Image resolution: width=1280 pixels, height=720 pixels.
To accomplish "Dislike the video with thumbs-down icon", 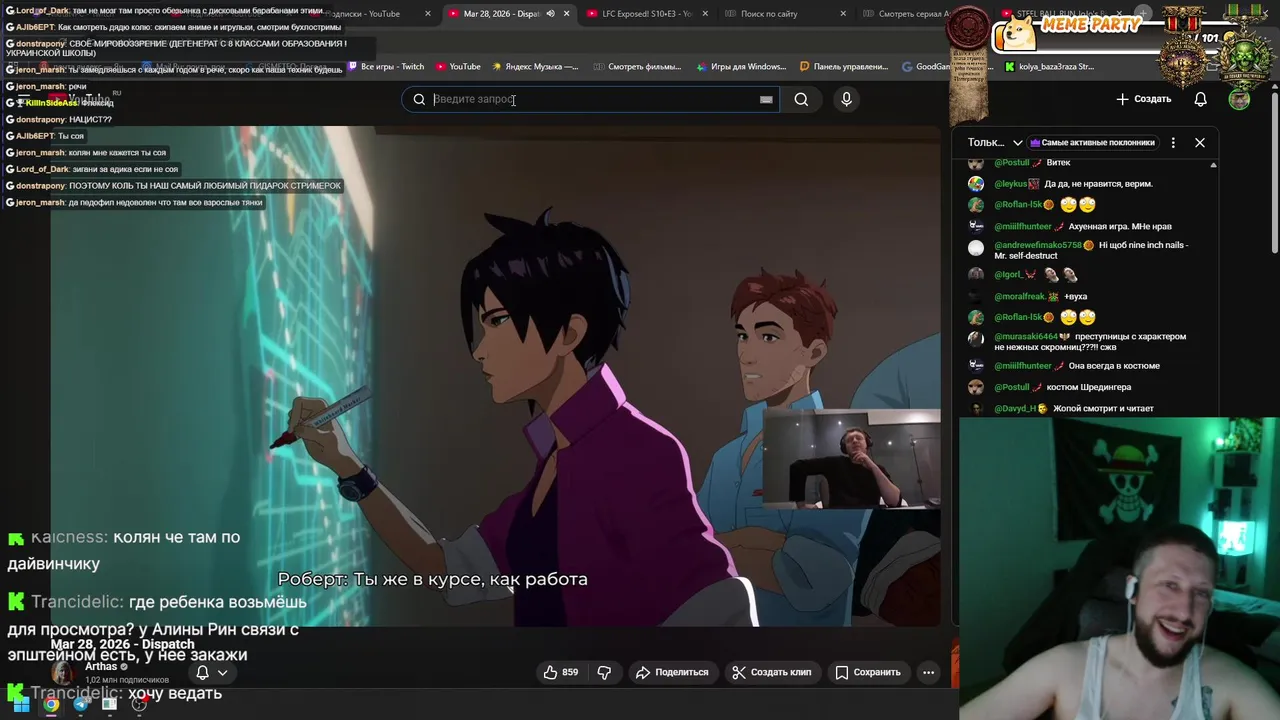I will [x=604, y=672].
